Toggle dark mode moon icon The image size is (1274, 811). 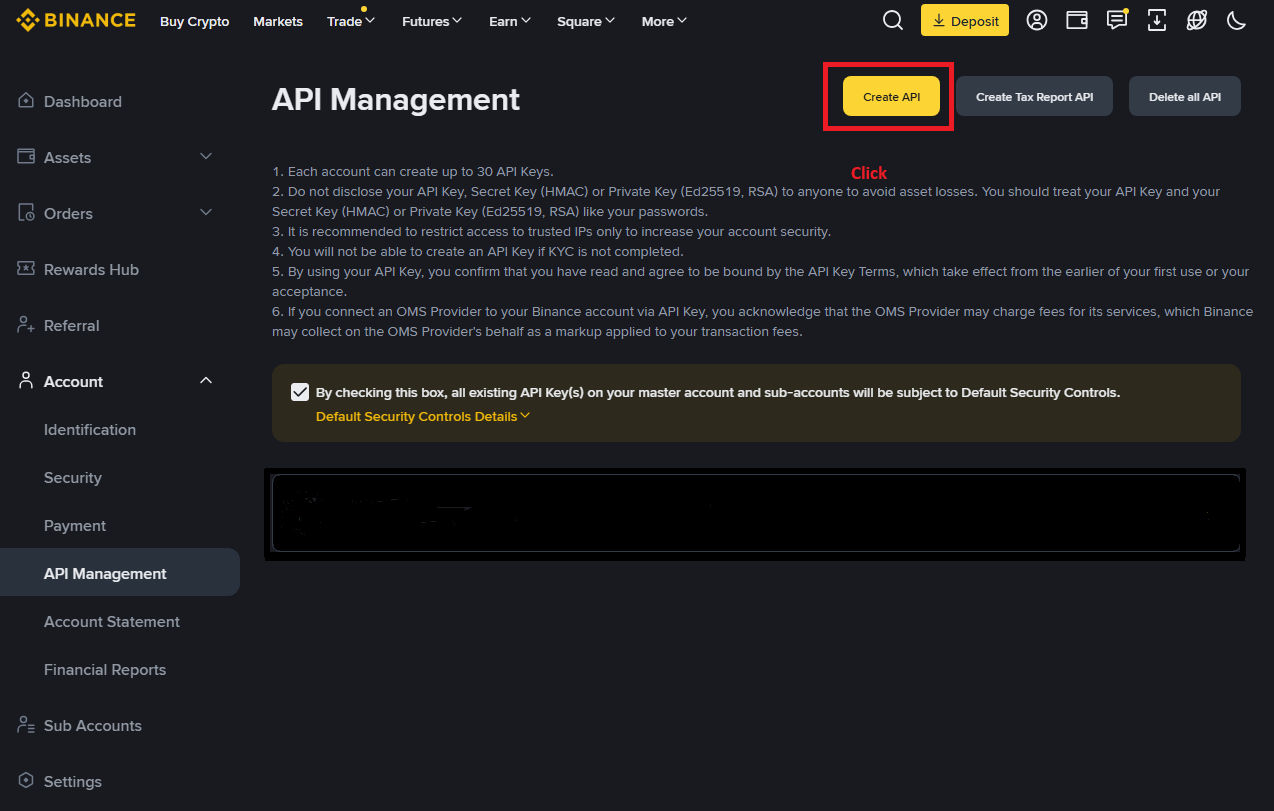(1237, 20)
